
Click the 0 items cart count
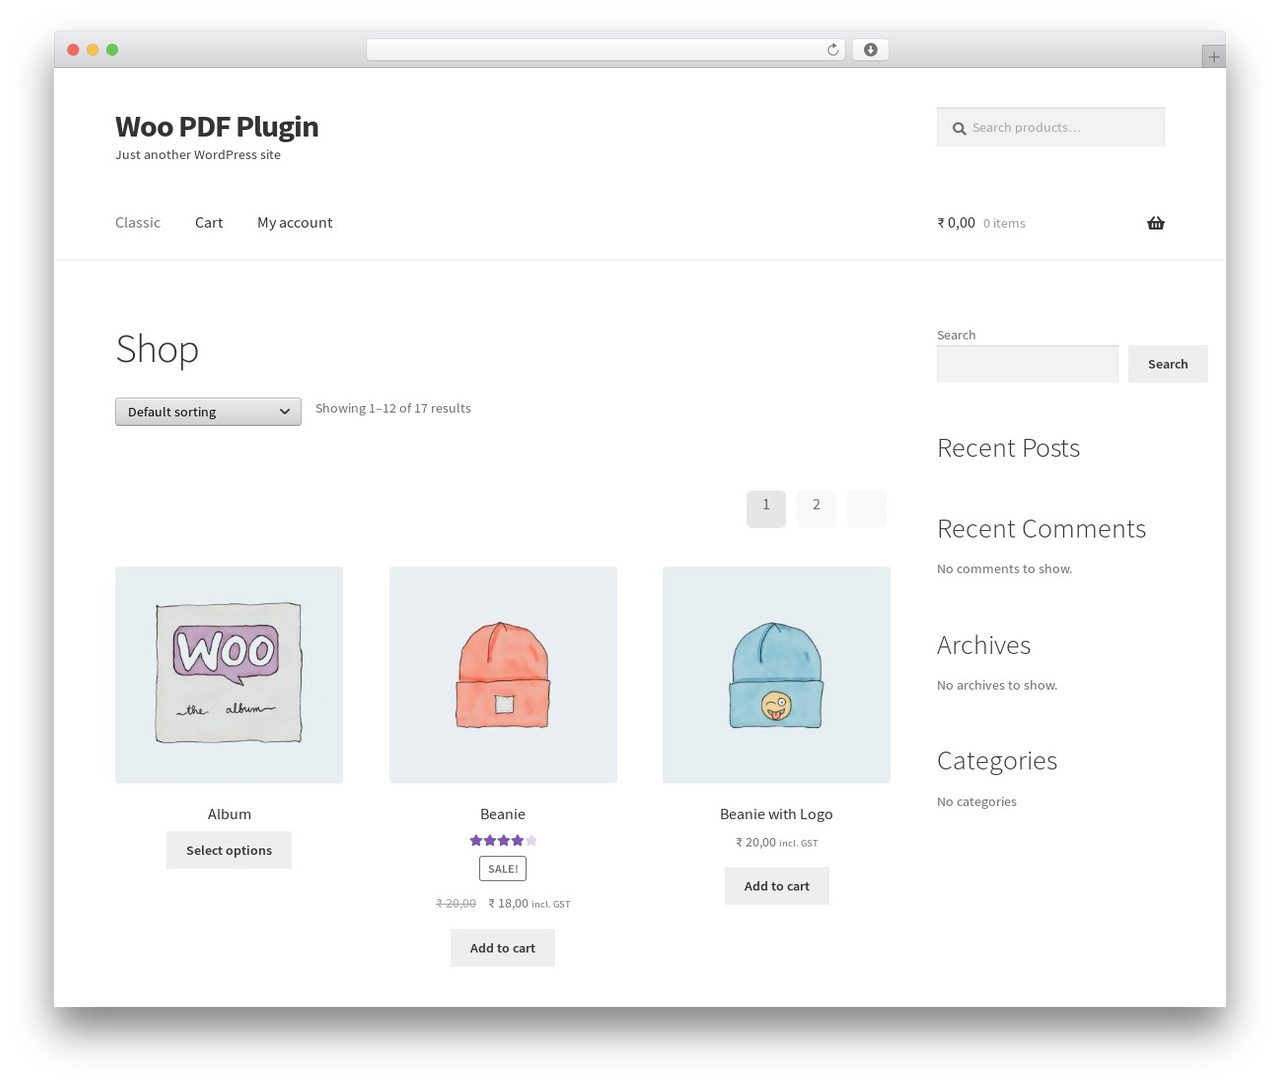point(1004,224)
